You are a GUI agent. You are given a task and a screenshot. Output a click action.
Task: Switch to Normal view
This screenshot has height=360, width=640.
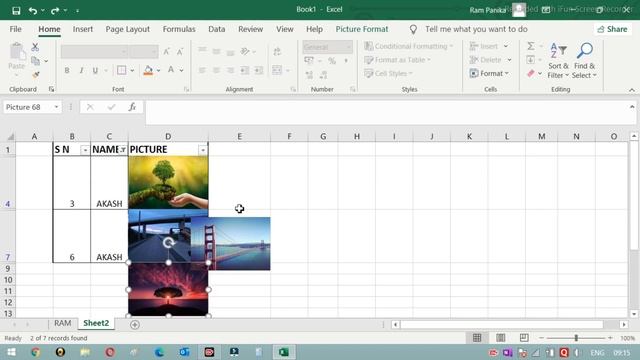pos(477,338)
